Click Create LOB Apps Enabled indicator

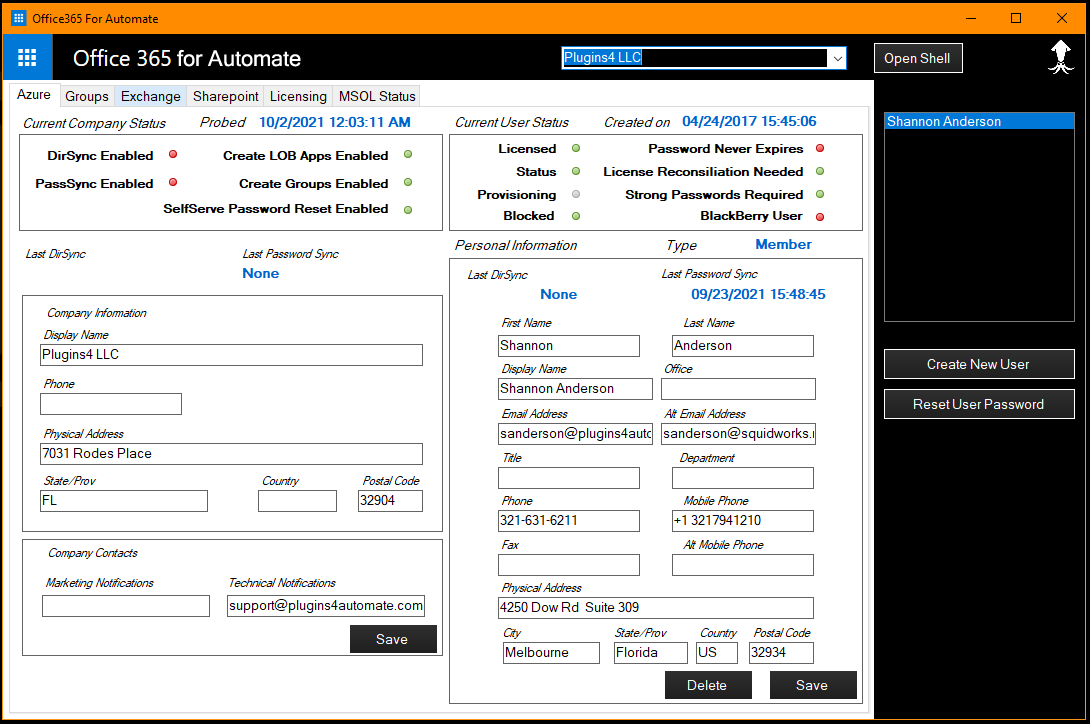pyautogui.click(x=408, y=154)
